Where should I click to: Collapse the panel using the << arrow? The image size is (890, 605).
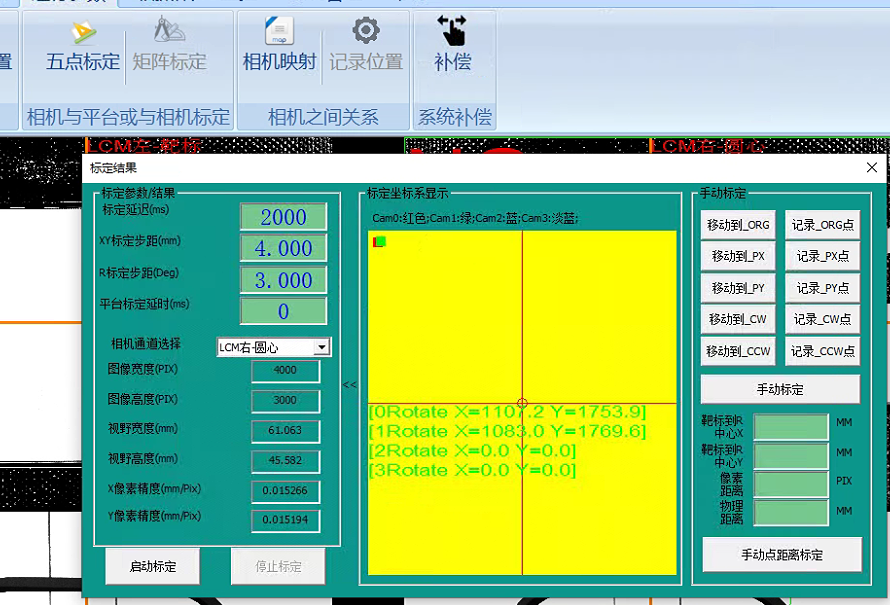pyautogui.click(x=350, y=384)
